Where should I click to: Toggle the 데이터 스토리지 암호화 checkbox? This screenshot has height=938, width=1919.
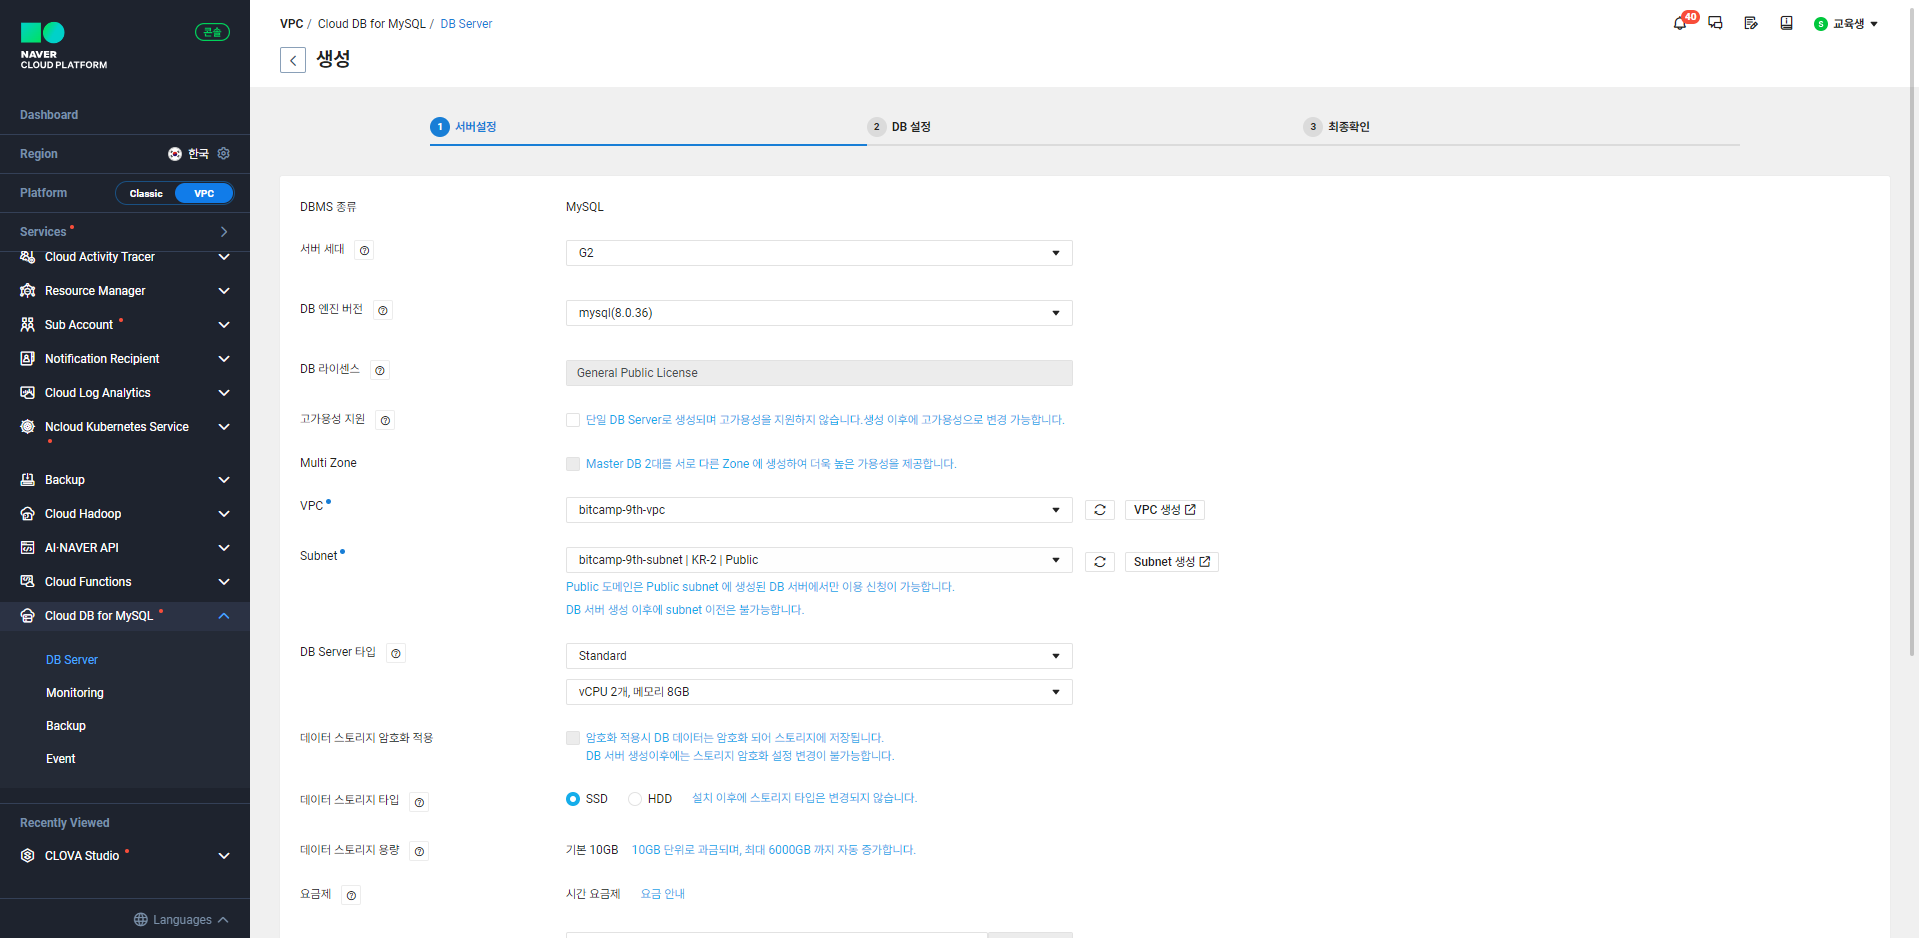coord(573,738)
